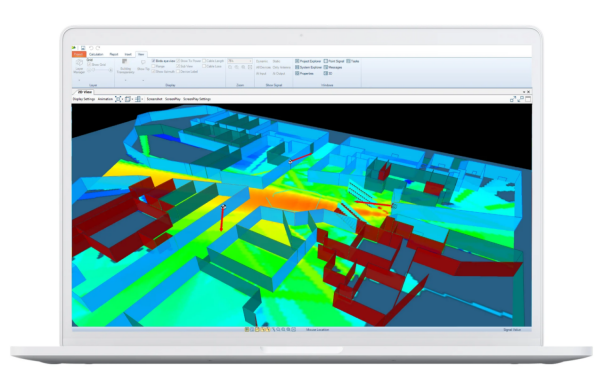Open the zoom percentage dropdown
Image resolution: width=603 pixels, height=390 pixels.
[240, 61]
